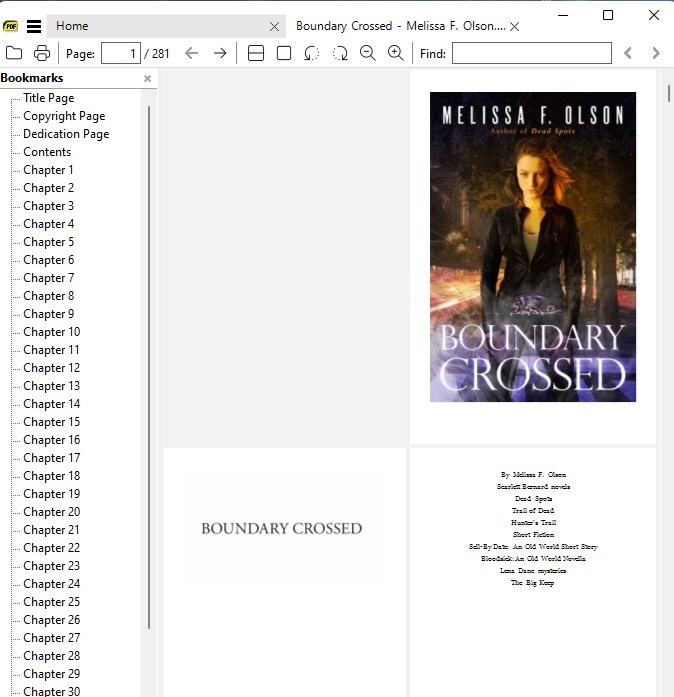Click the Find search field
Viewport: 674px width, 697px height.
532,53
